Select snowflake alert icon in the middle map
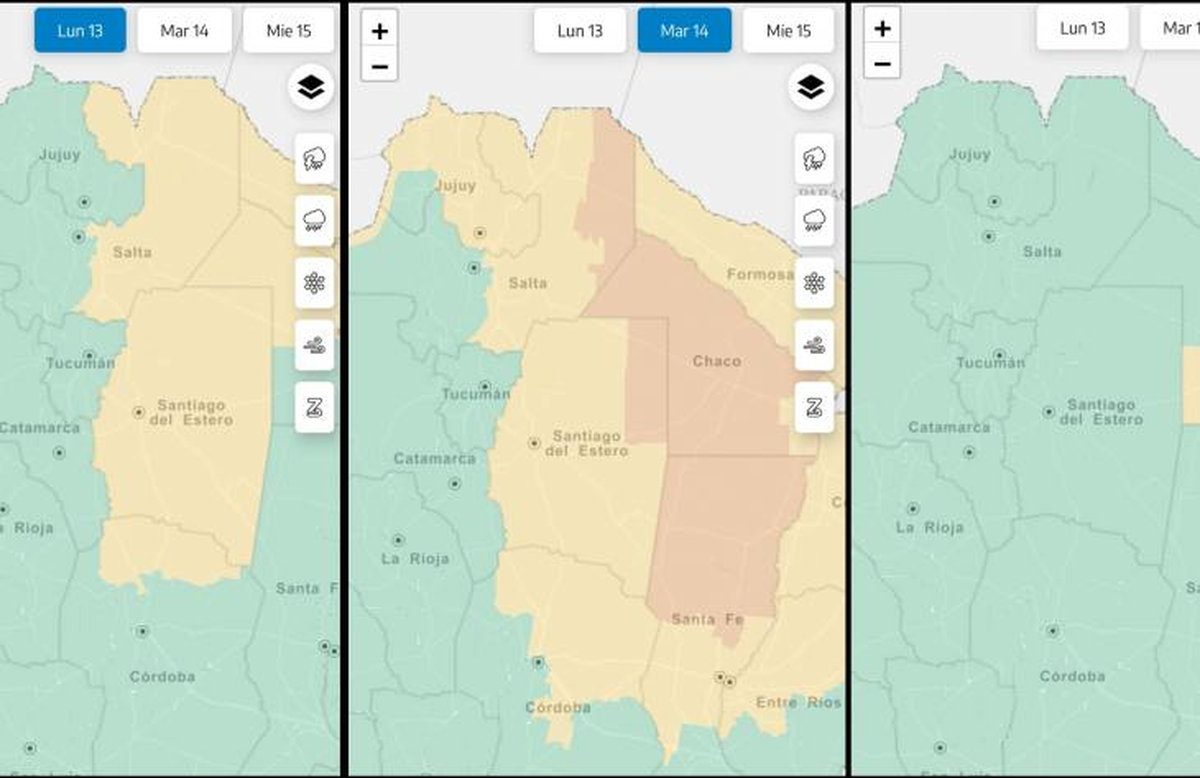Screen dimensions: 1200x778 point(814,283)
